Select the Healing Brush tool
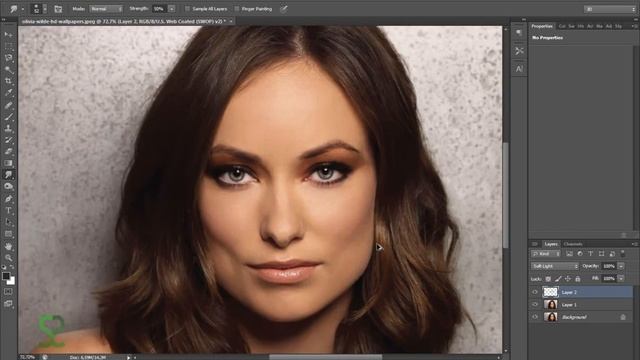 tap(8, 105)
